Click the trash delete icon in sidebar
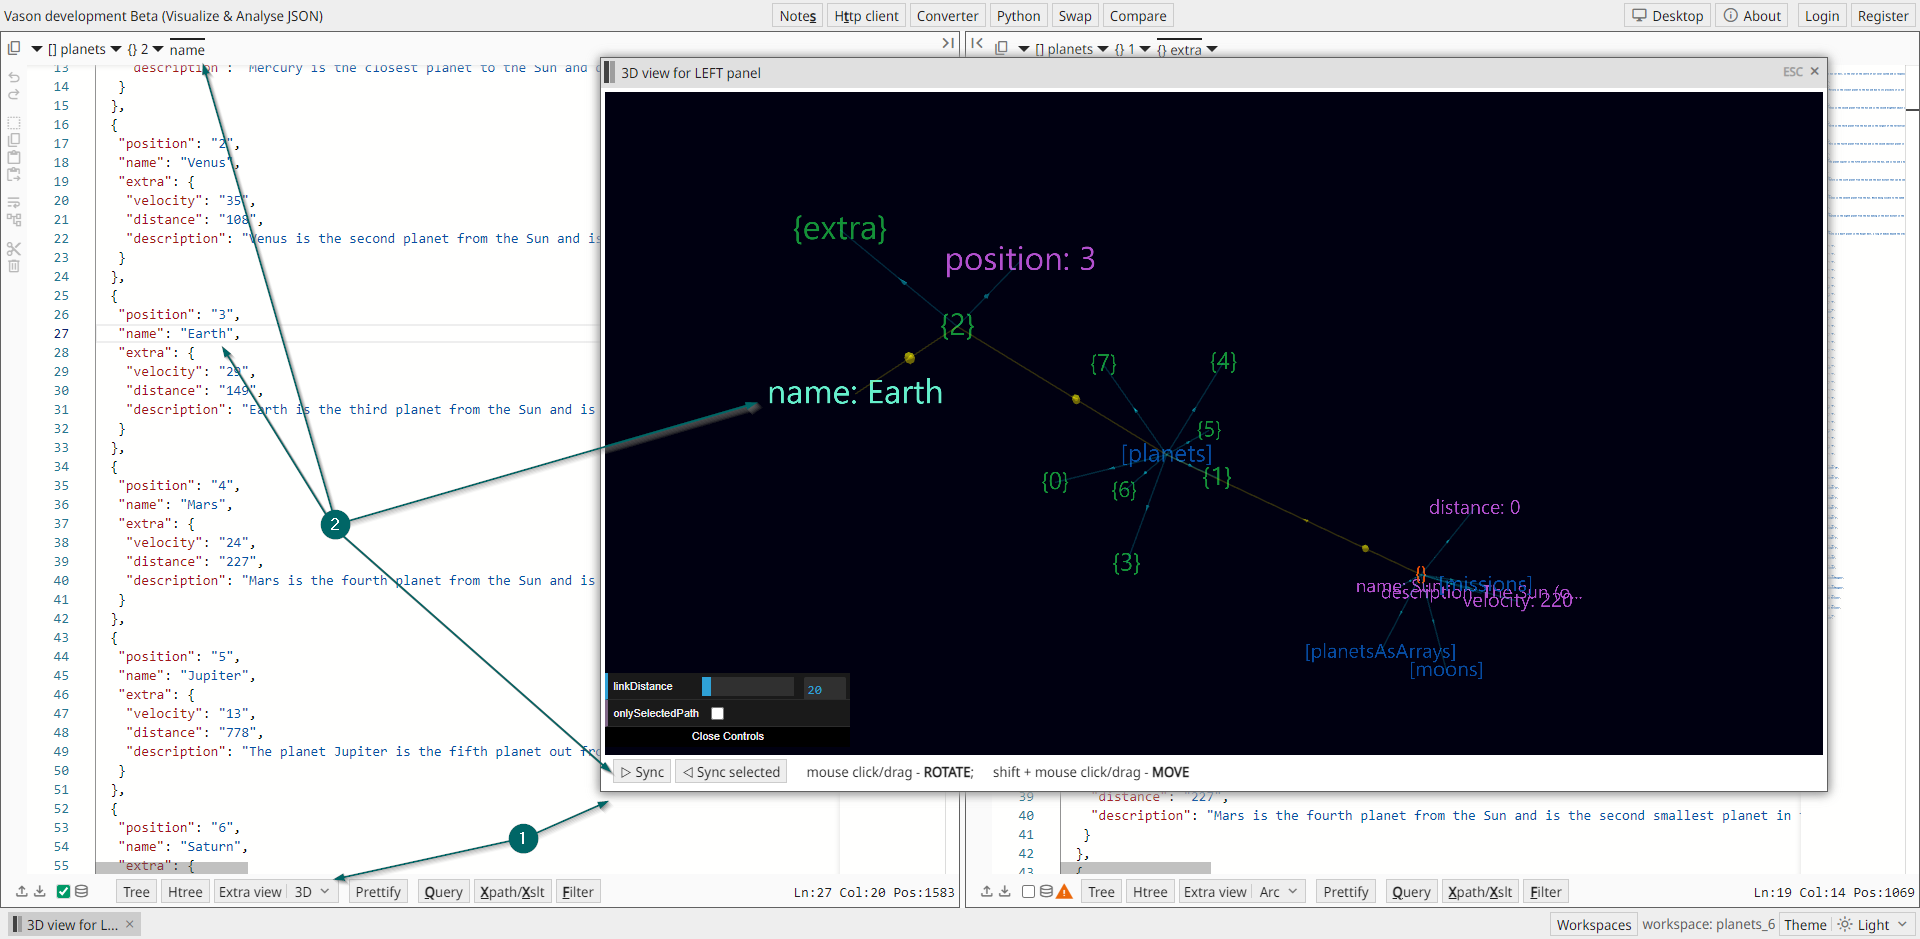The height and width of the screenshot is (939, 1920). (x=14, y=266)
